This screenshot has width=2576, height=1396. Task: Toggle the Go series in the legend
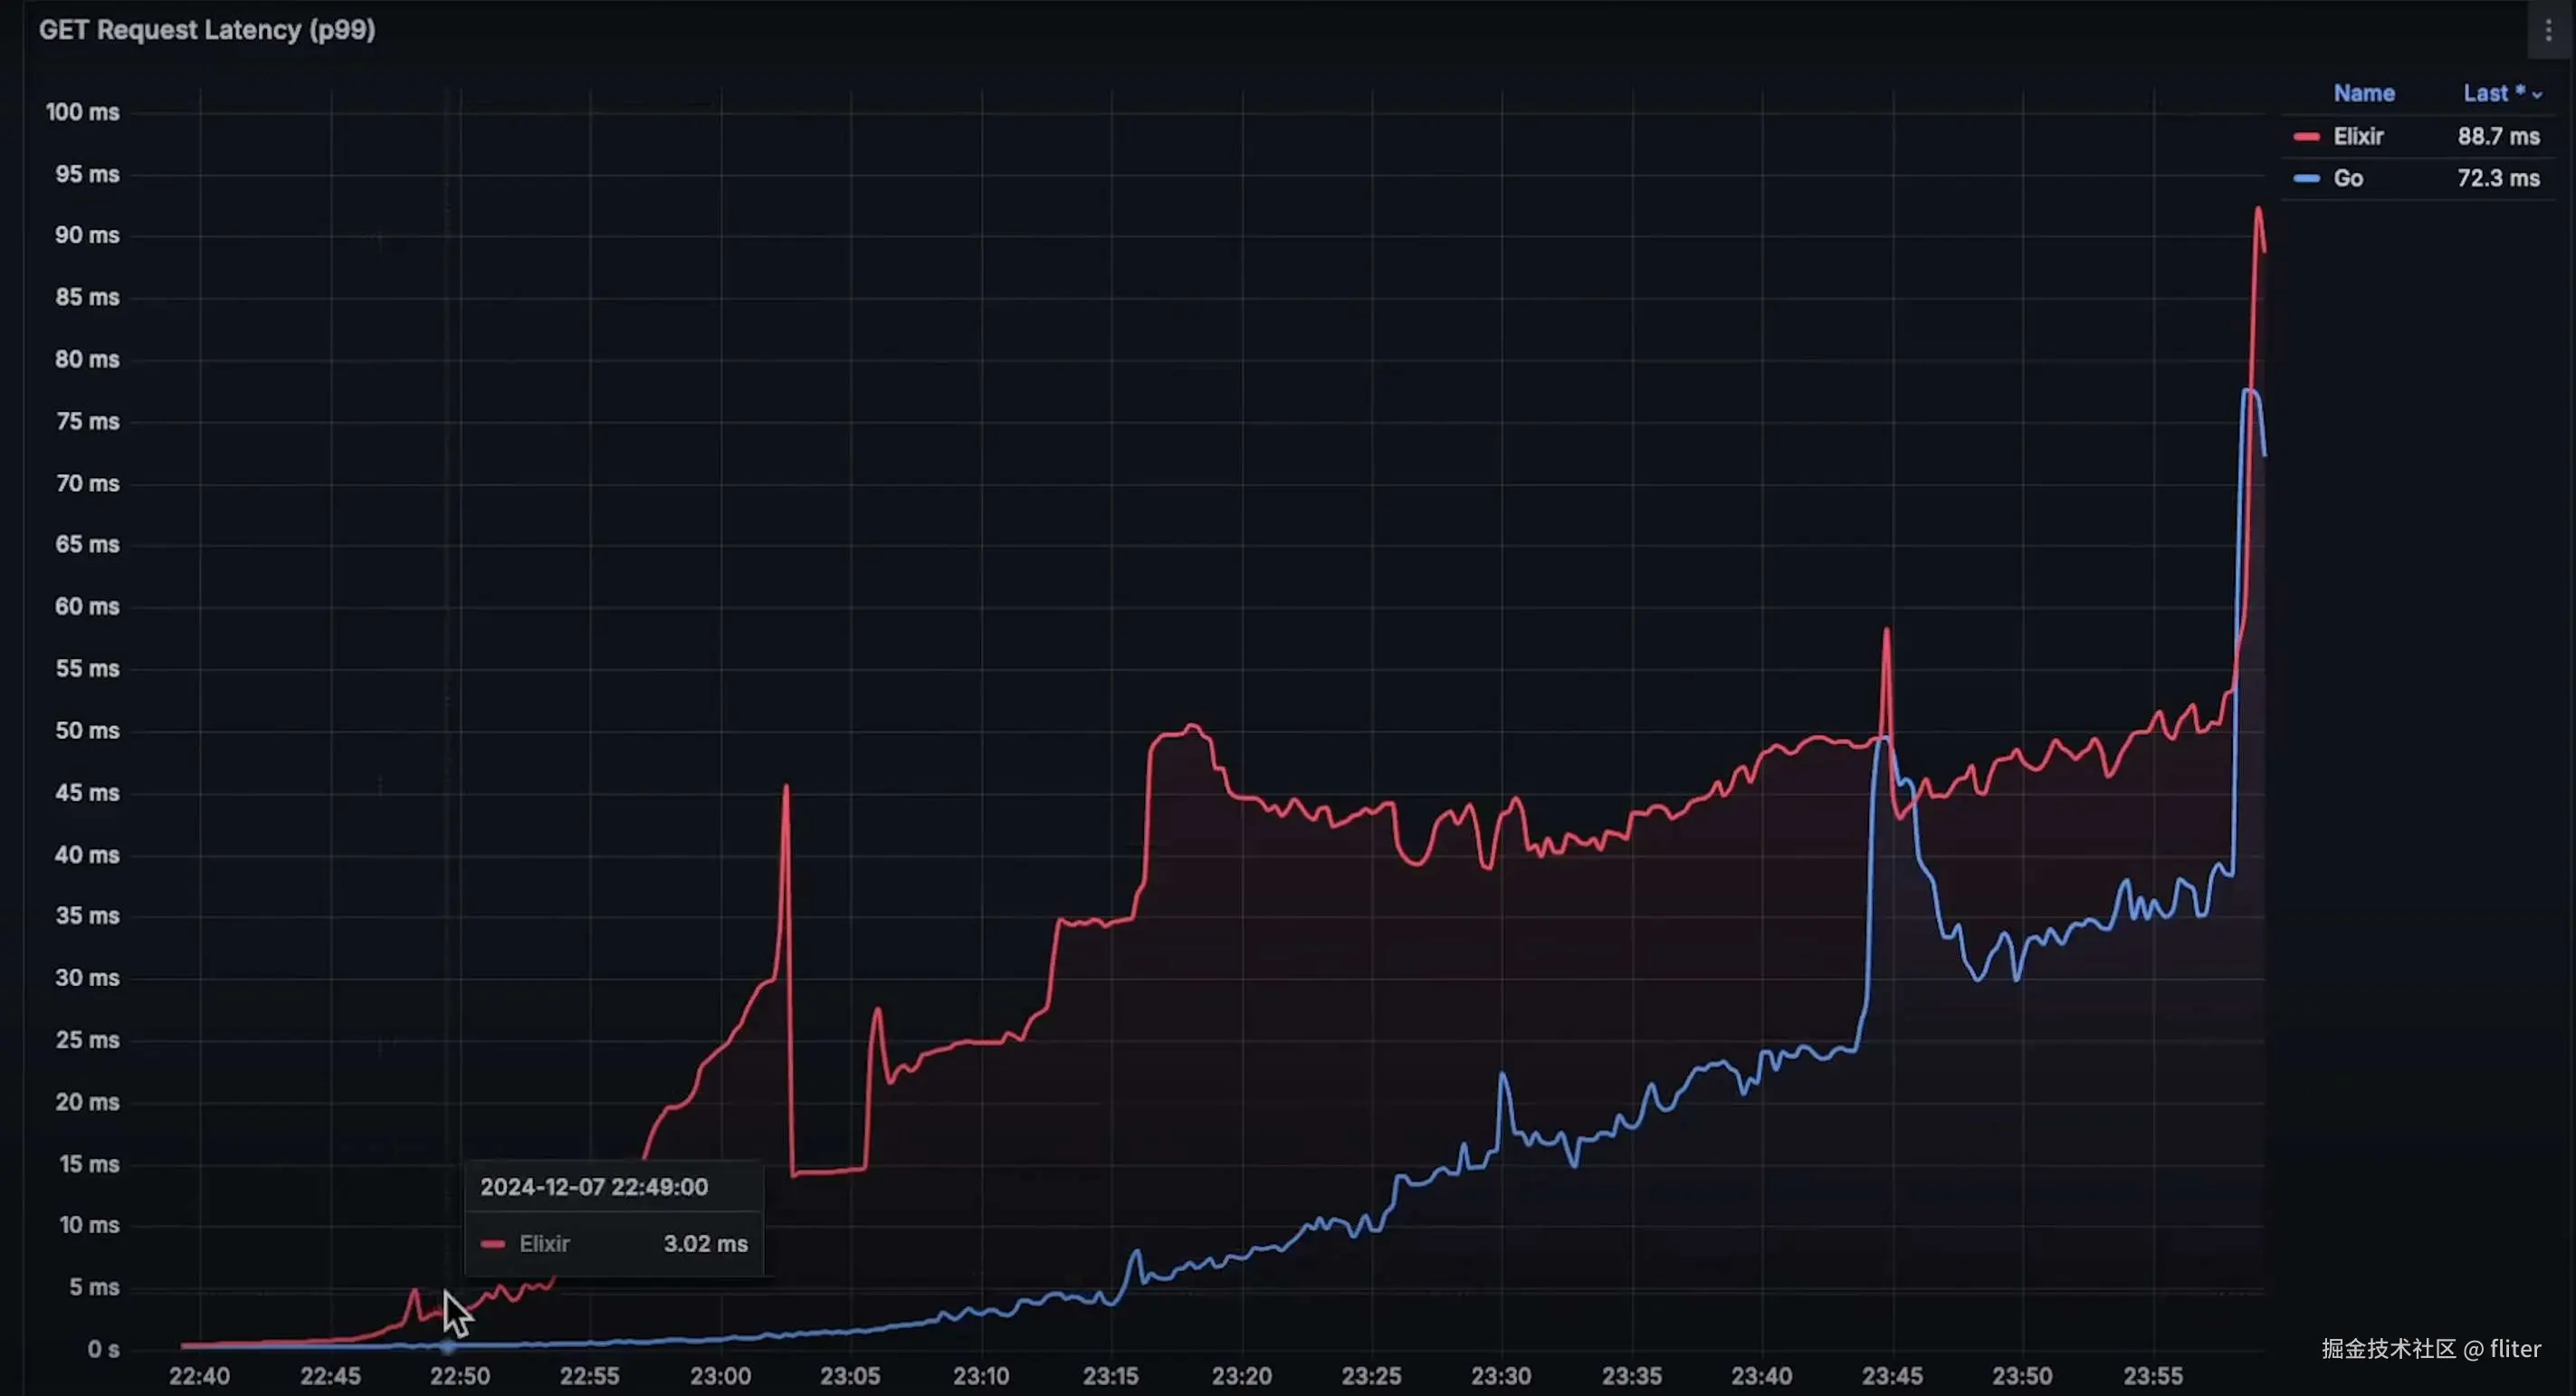(x=2347, y=179)
